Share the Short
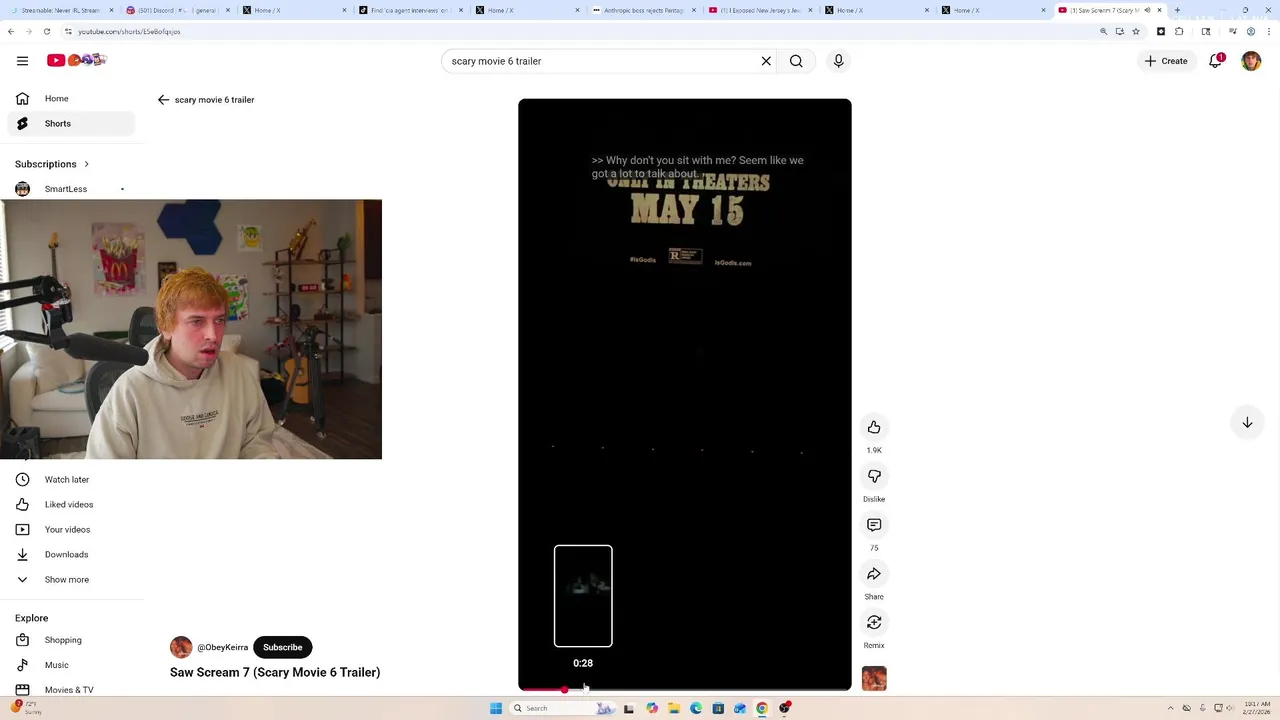 874,574
